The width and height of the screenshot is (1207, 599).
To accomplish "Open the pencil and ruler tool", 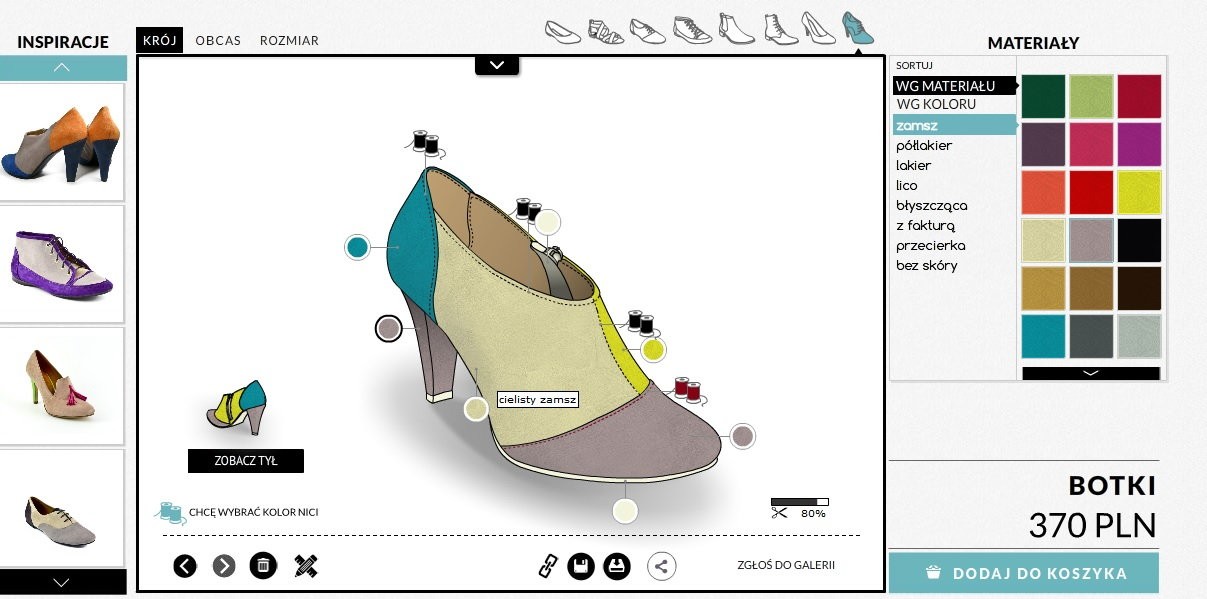I will [306, 566].
